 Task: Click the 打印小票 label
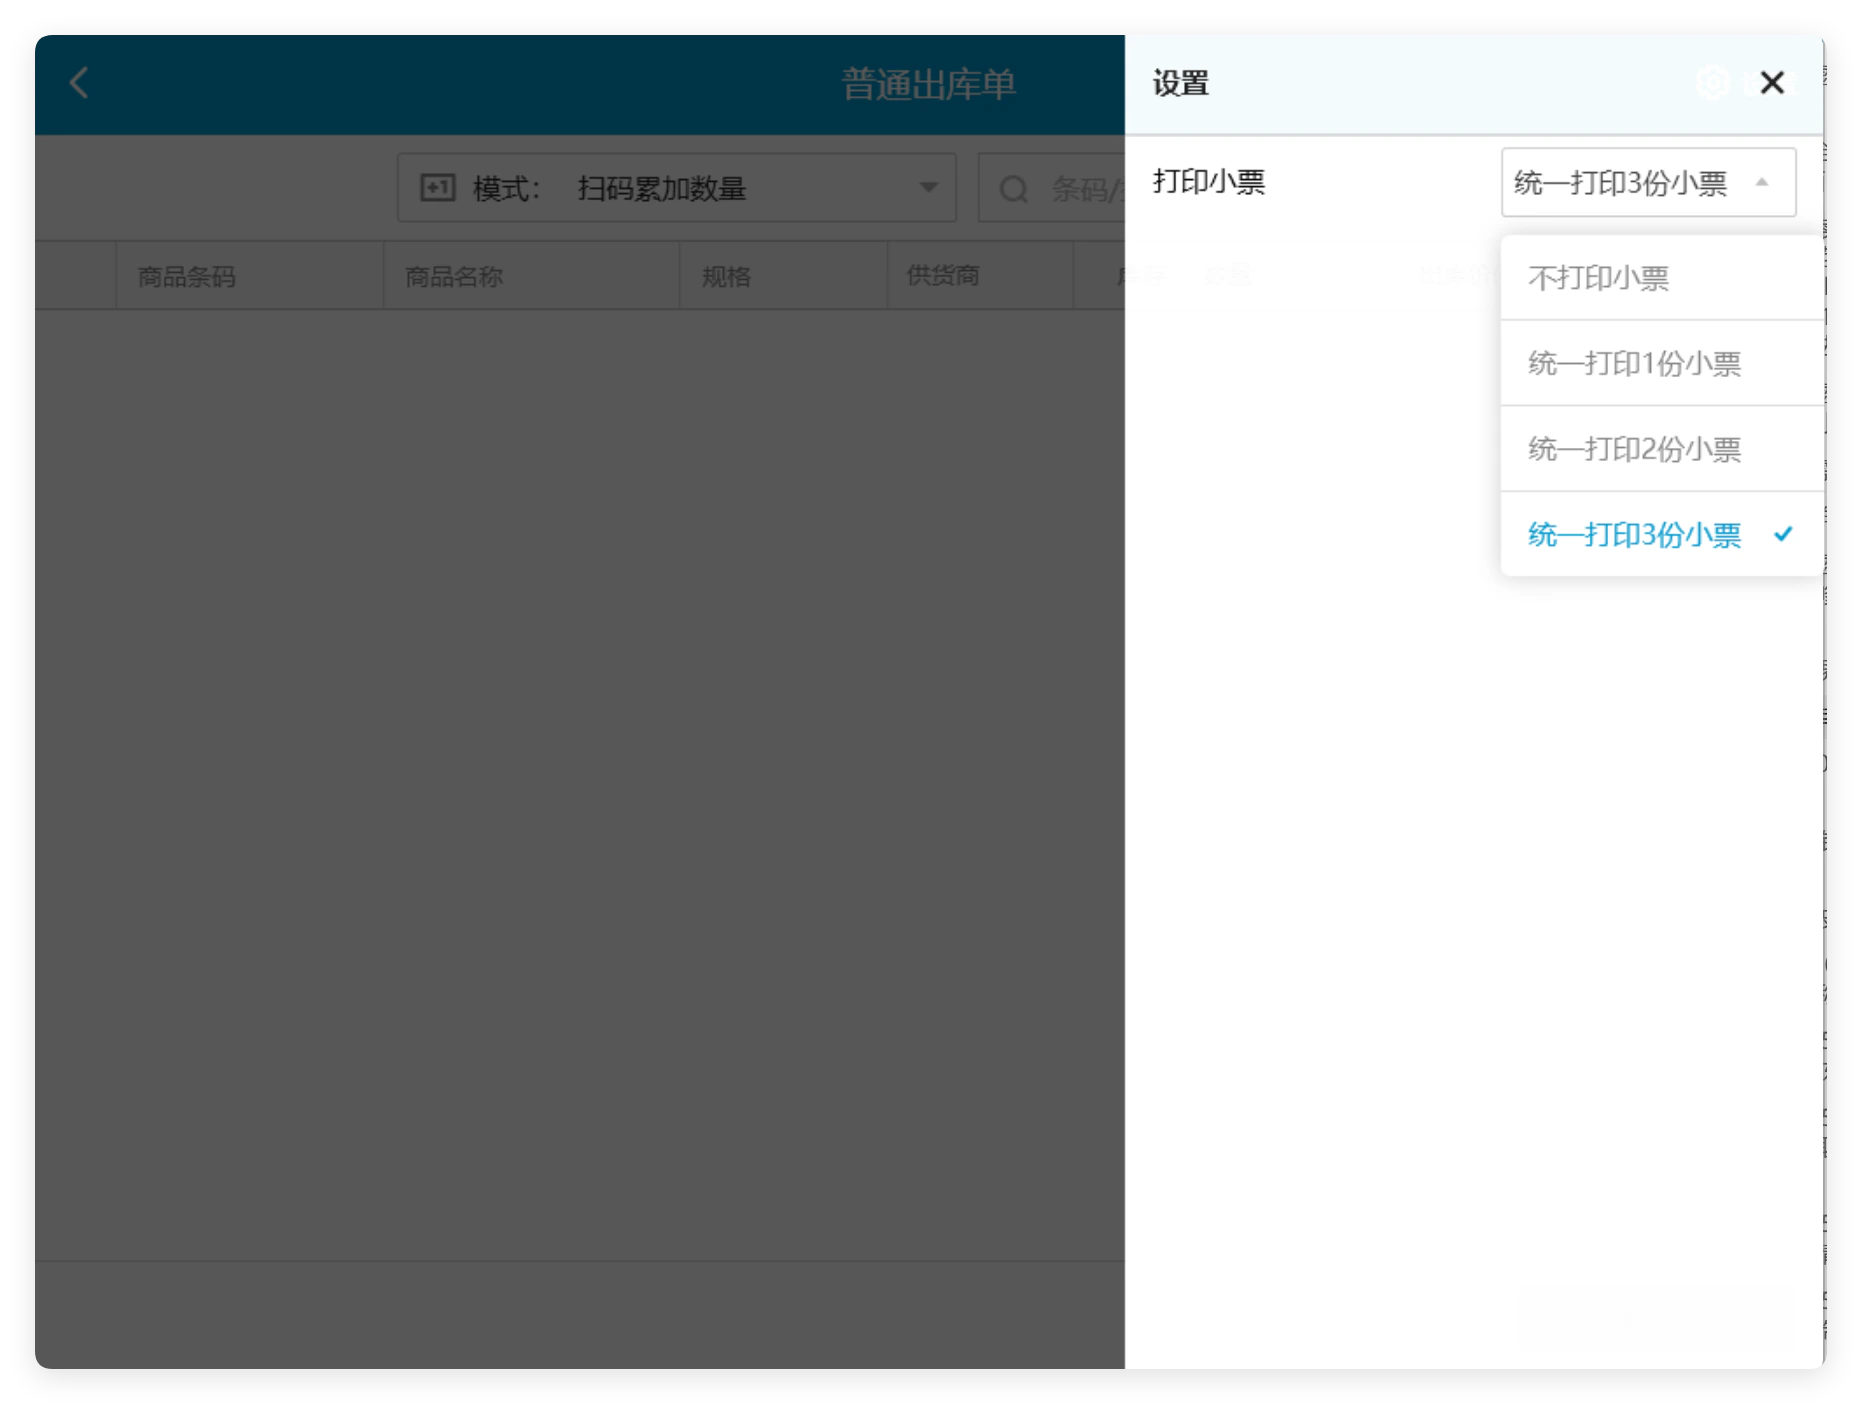1209,182
